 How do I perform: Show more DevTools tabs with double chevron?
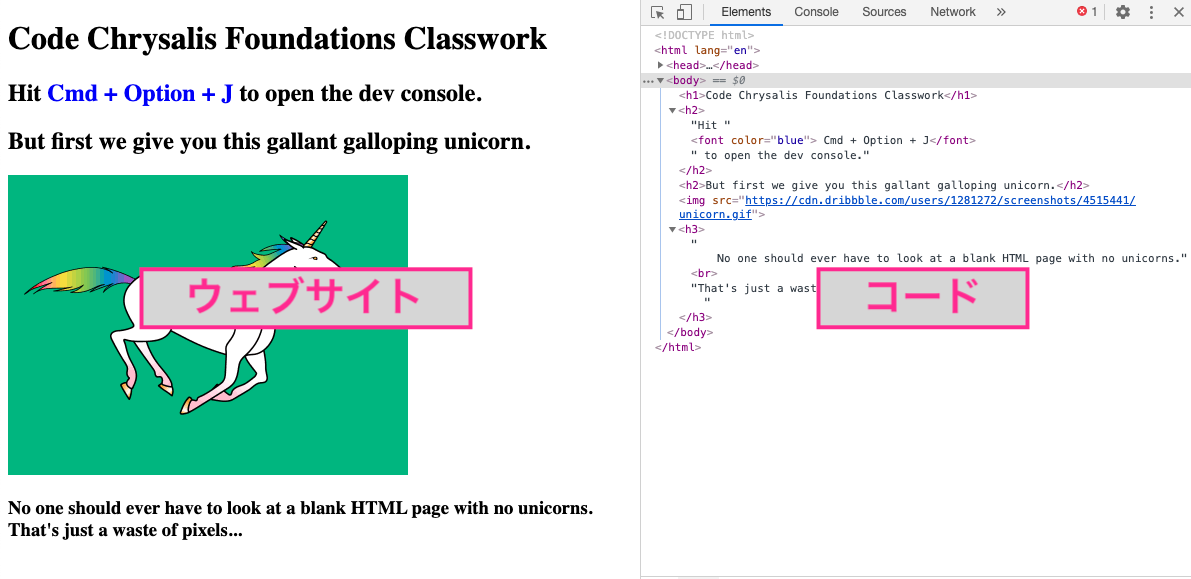click(1001, 12)
